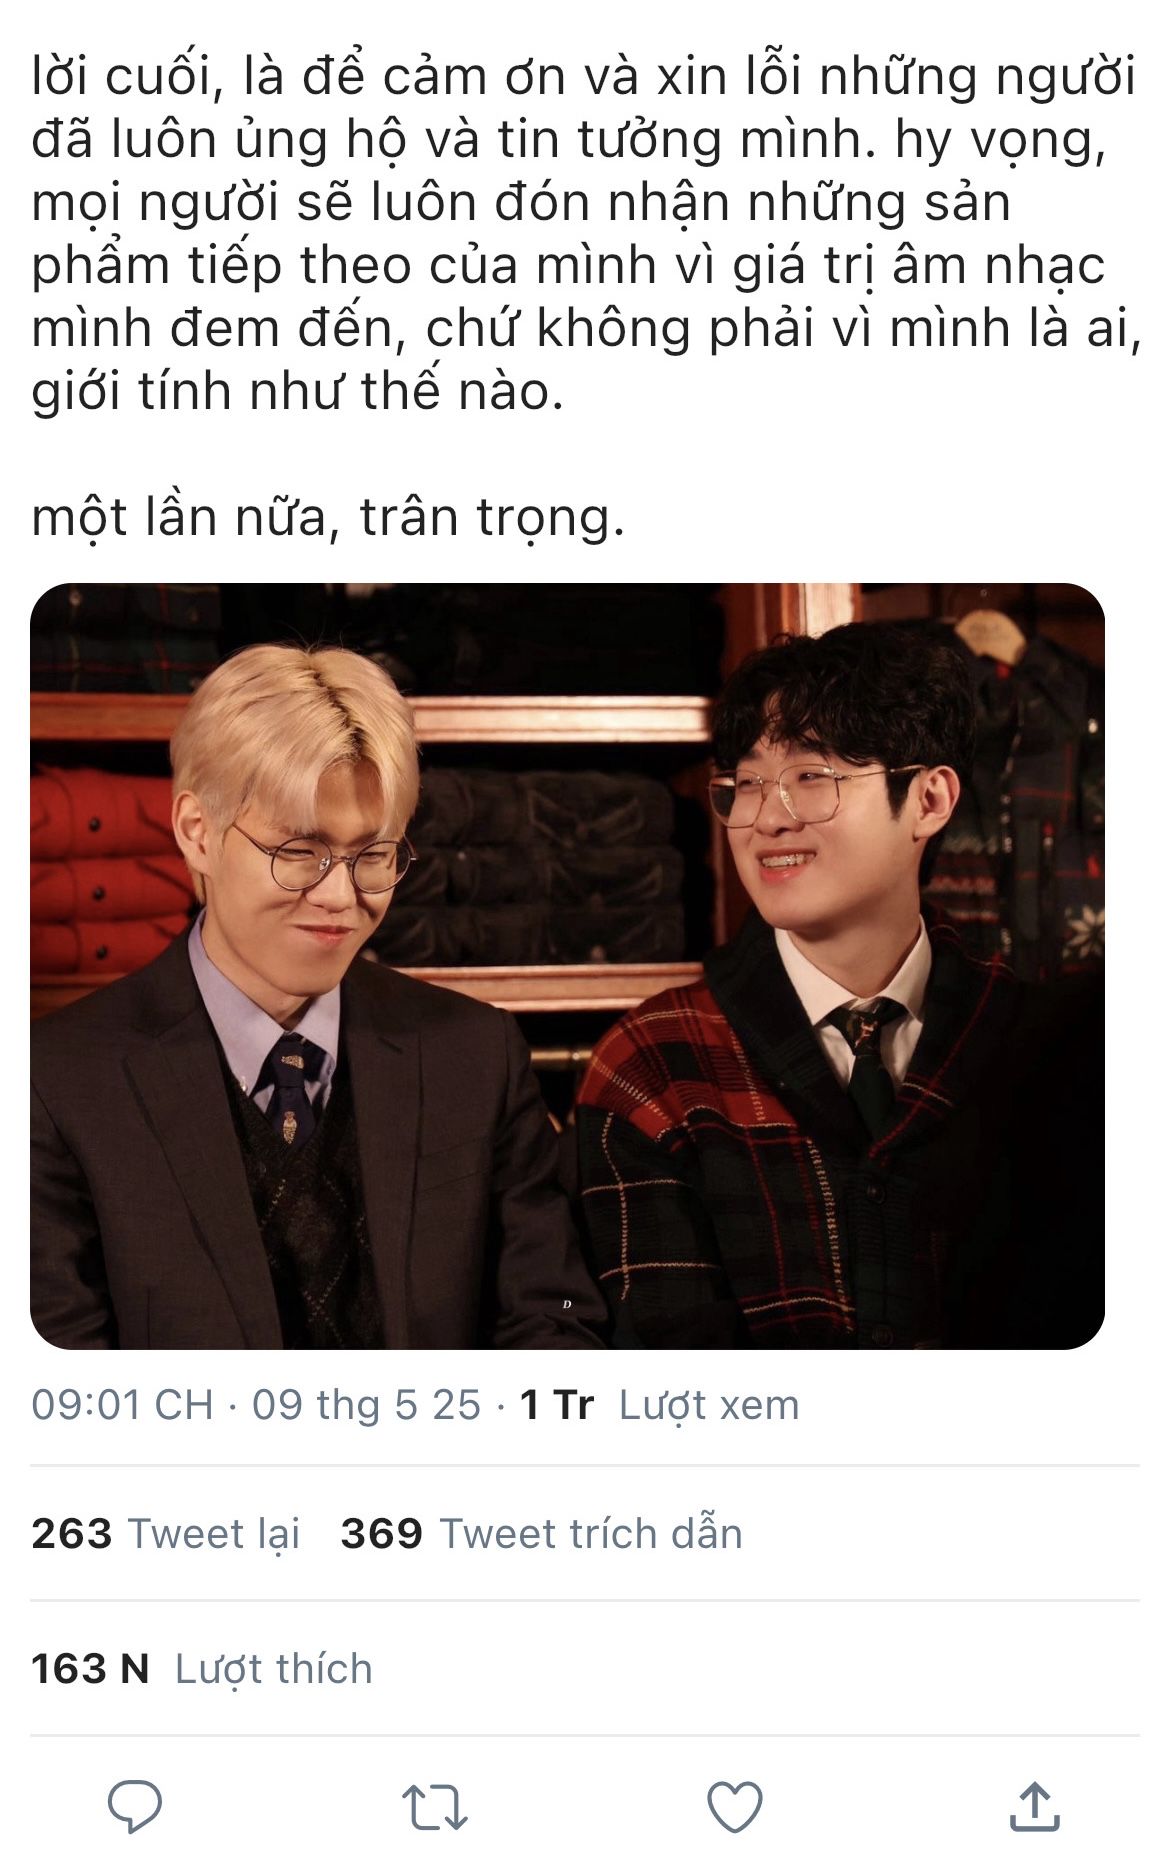Click the 09:01 CH timestamp
This screenshot has height=1864, width=1169.
click(122, 1405)
